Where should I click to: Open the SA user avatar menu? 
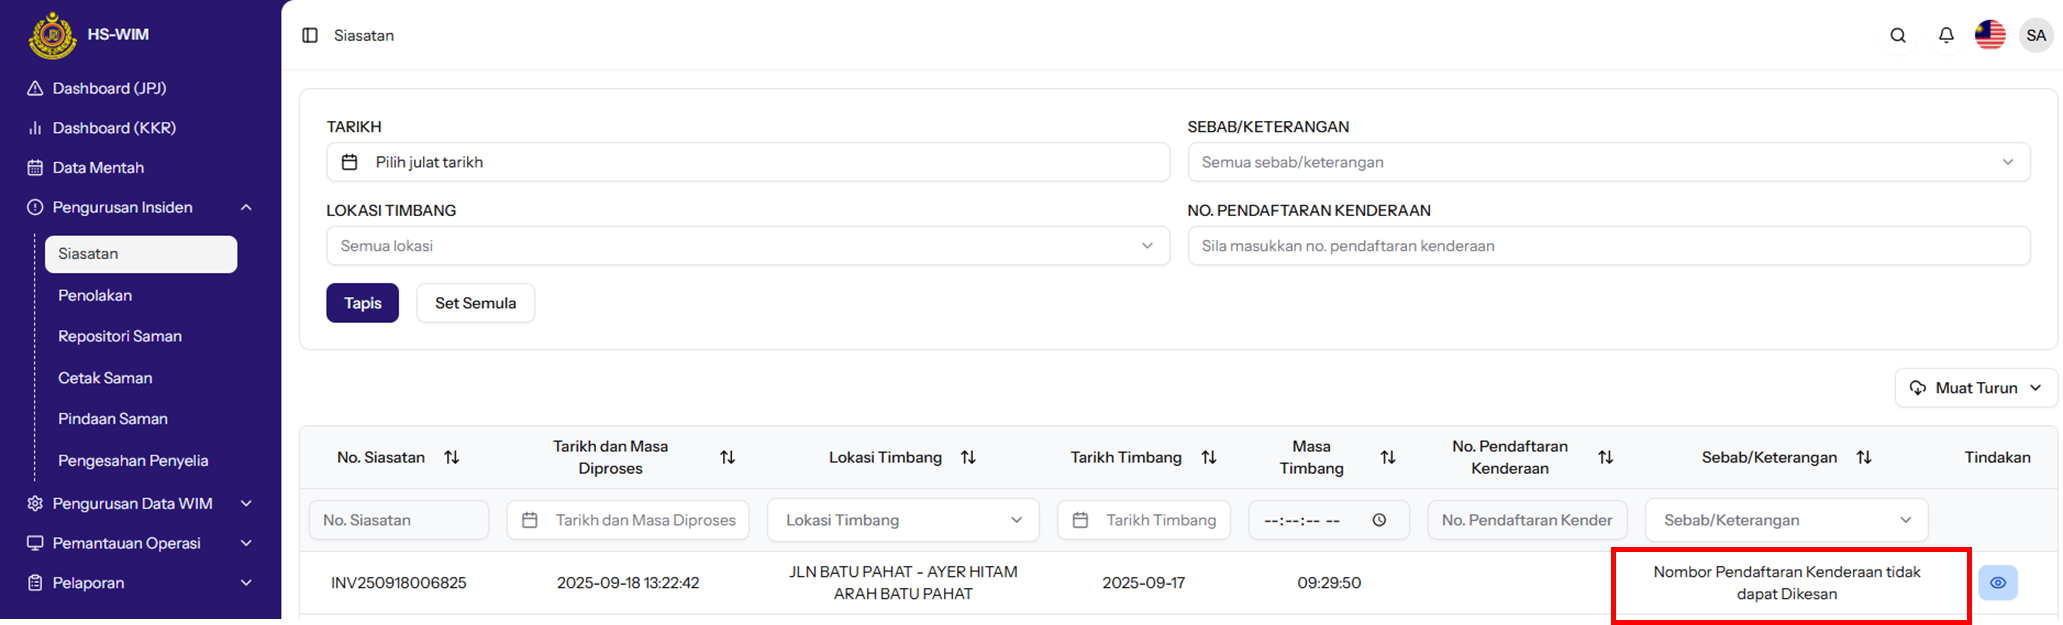(x=2035, y=35)
